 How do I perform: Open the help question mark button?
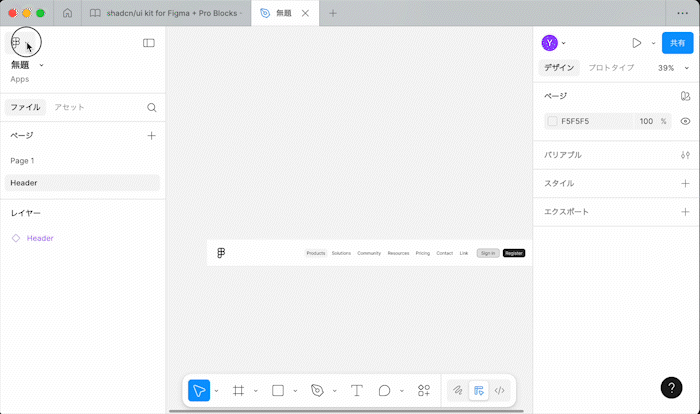coord(671,388)
